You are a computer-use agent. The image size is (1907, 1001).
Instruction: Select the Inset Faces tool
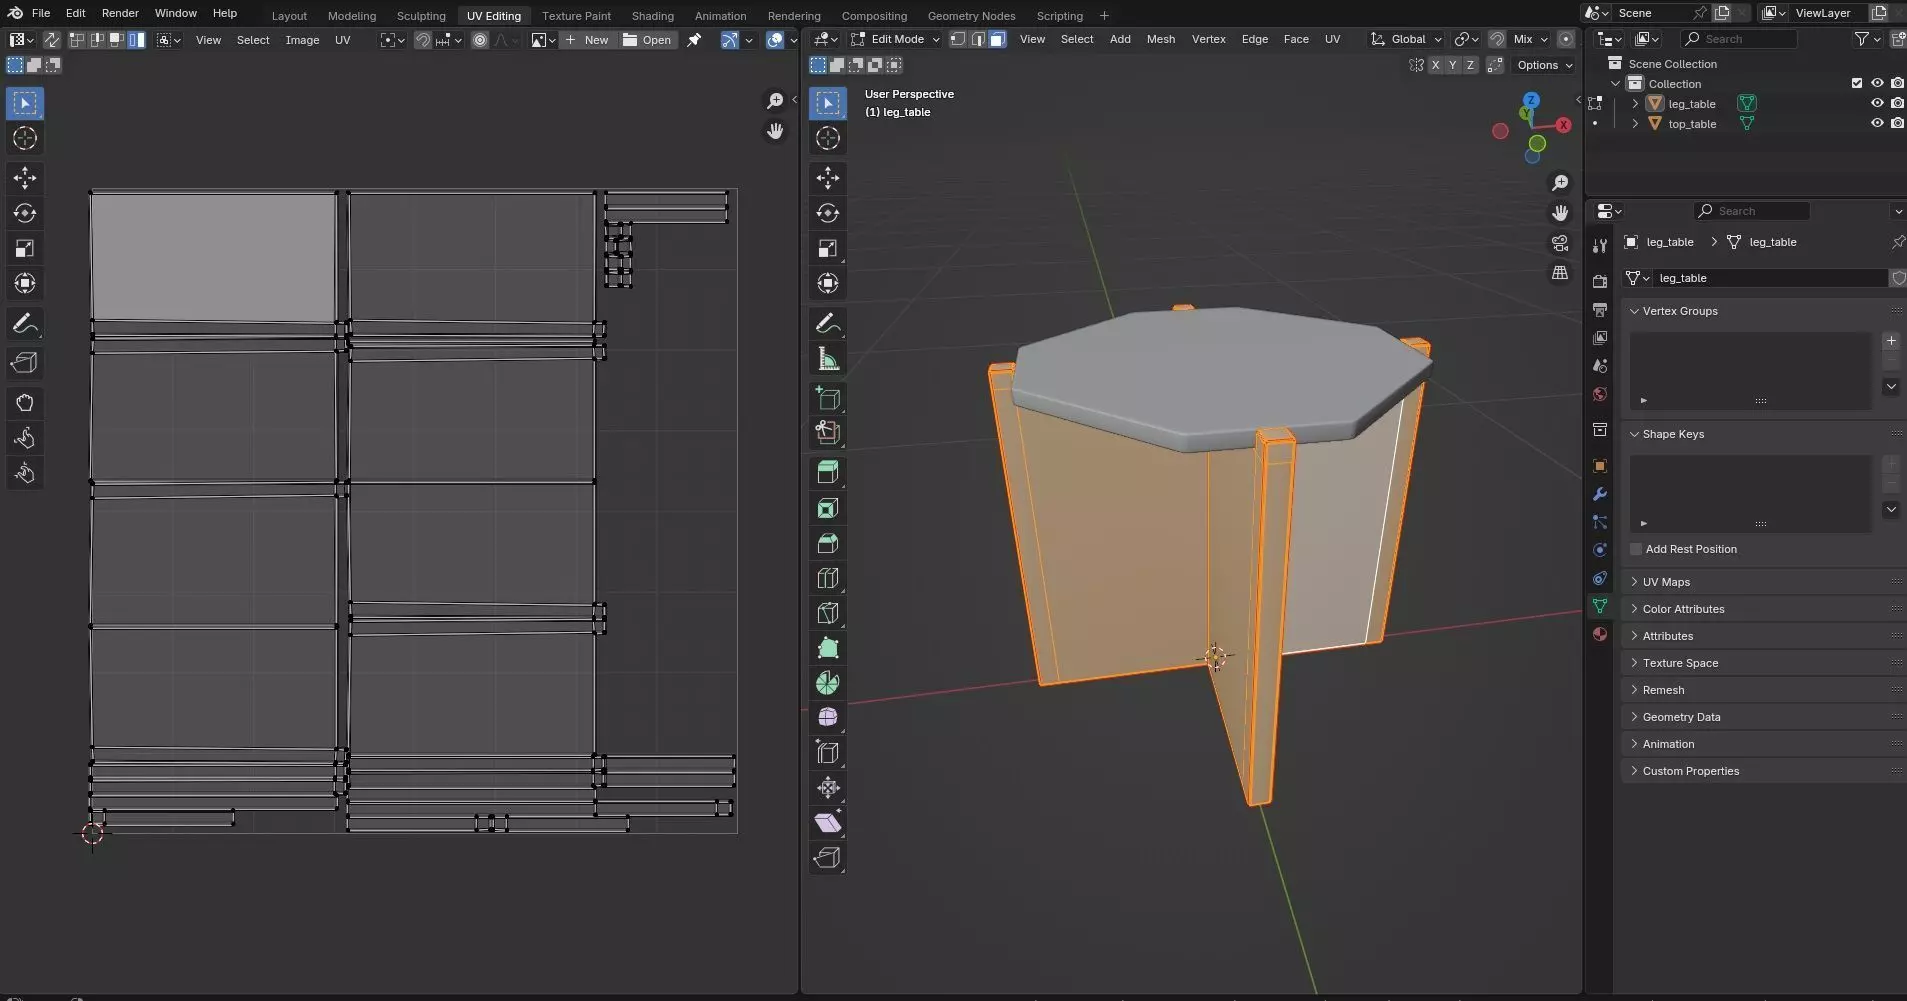tap(828, 508)
